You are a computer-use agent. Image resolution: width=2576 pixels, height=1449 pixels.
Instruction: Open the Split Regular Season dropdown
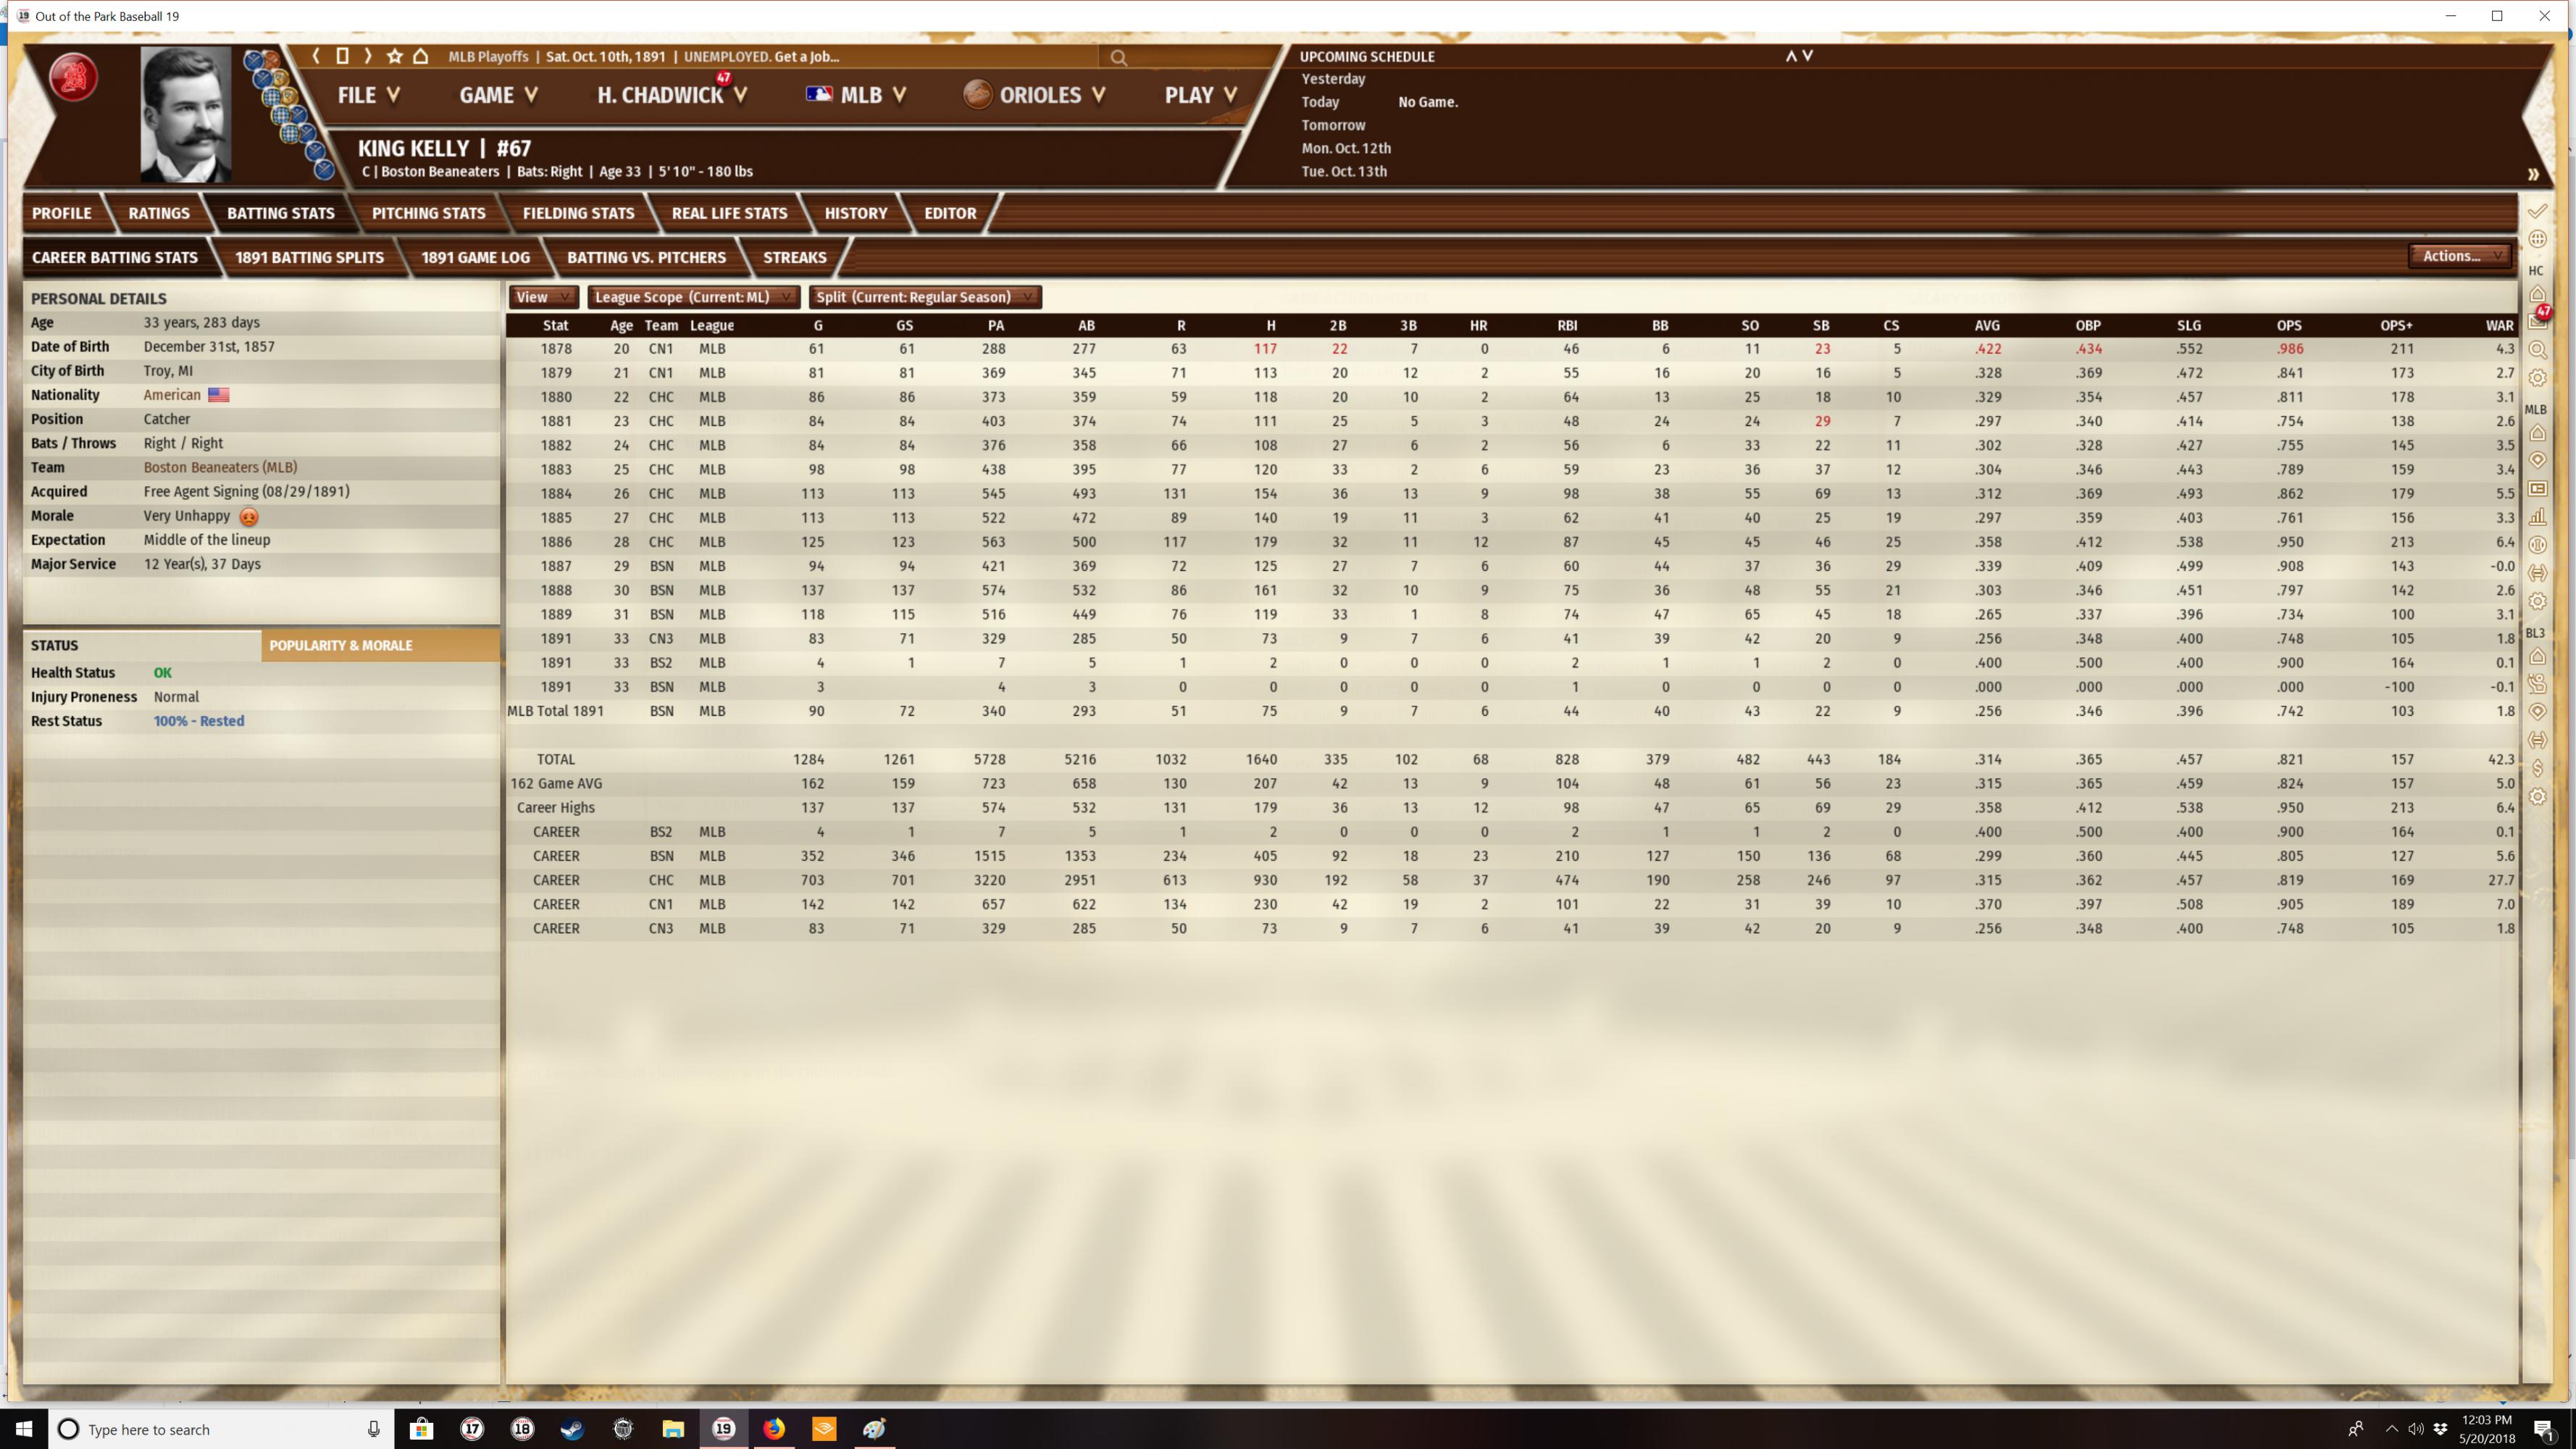[924, 297]
